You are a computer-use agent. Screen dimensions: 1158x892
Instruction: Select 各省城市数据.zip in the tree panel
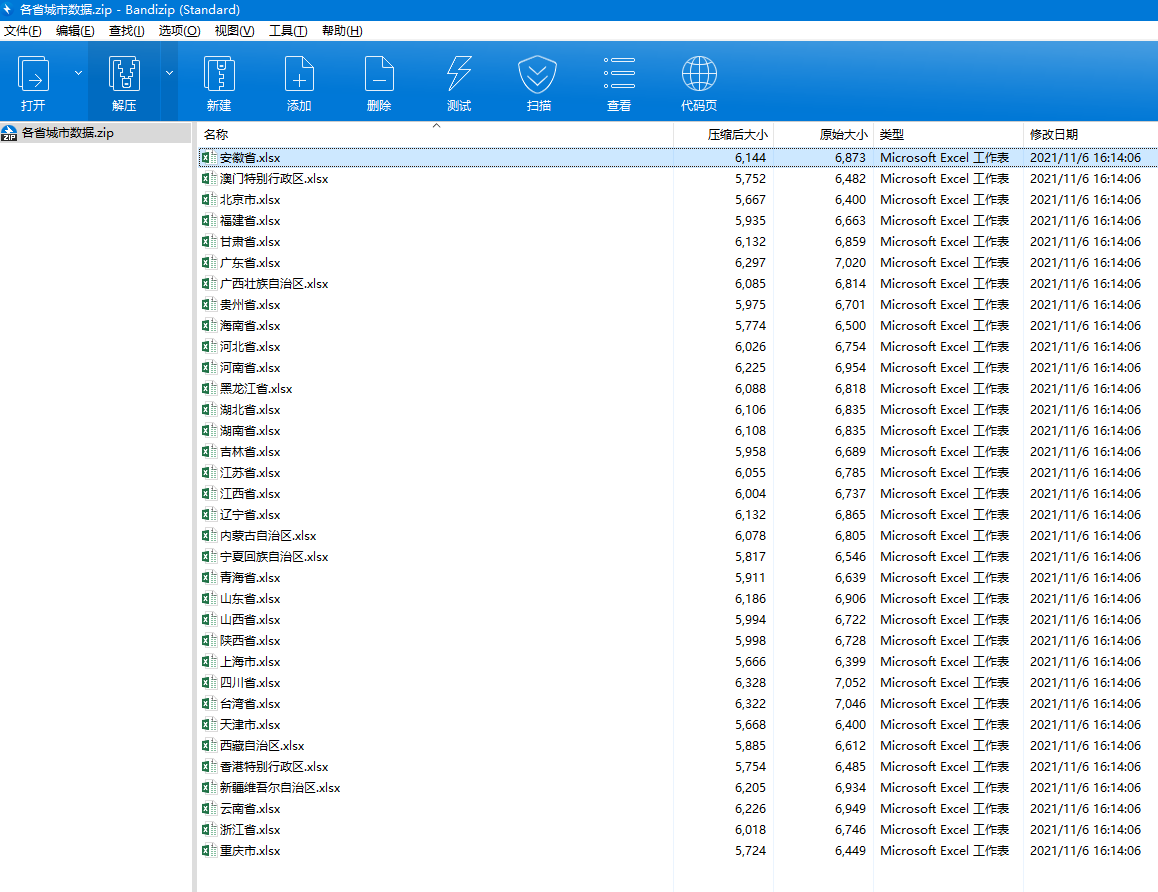tap(67, 133)
